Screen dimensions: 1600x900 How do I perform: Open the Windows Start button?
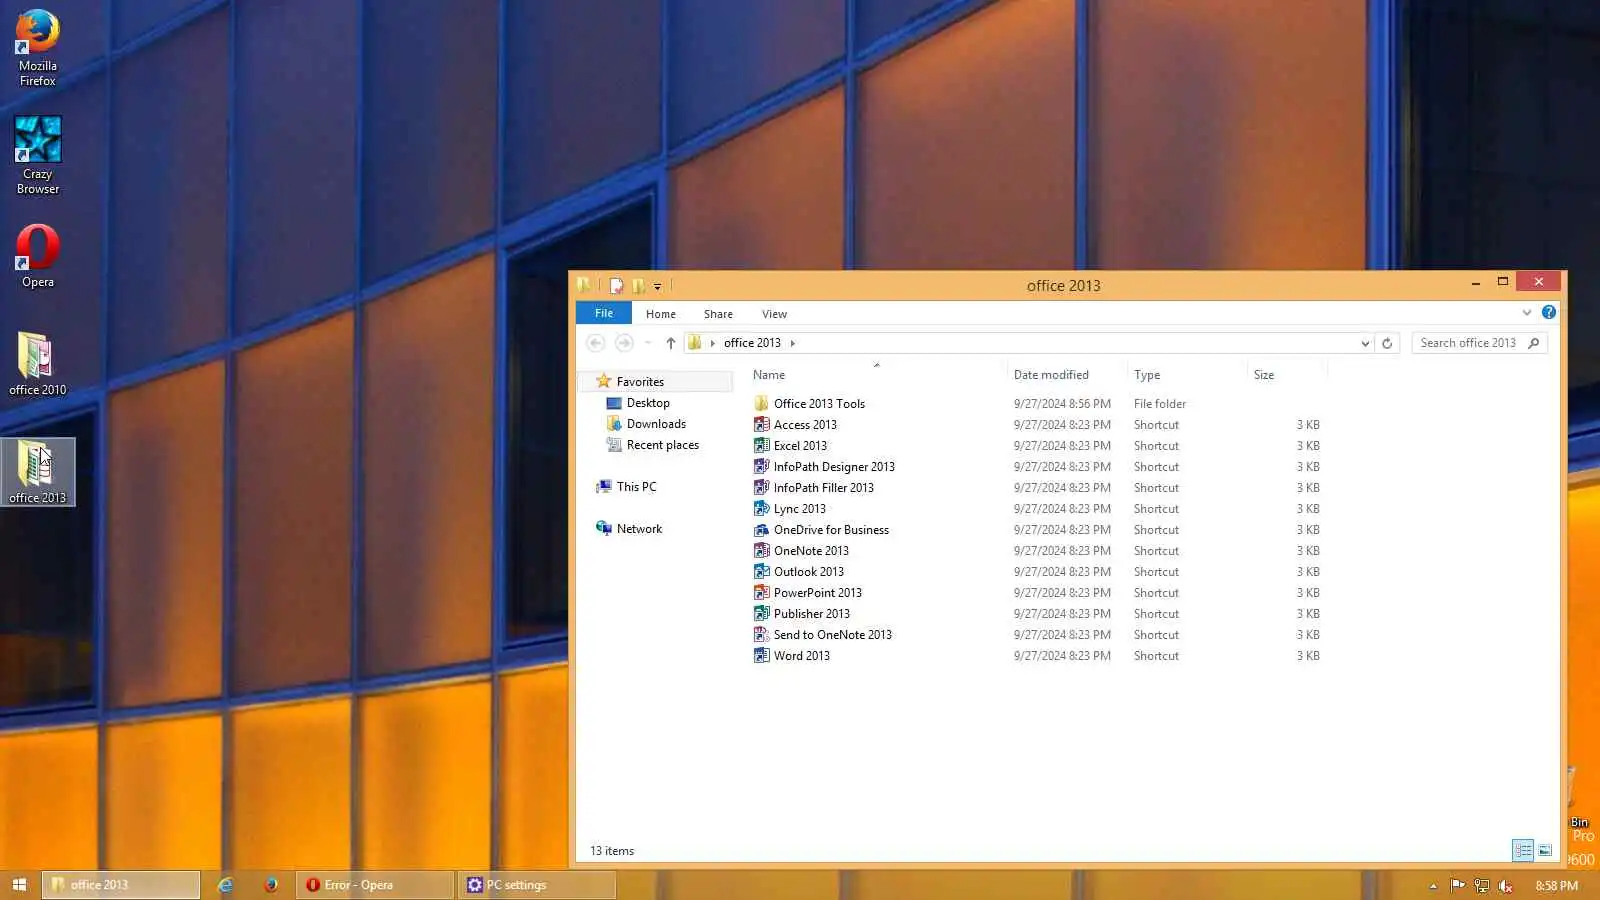coord(19,885)
